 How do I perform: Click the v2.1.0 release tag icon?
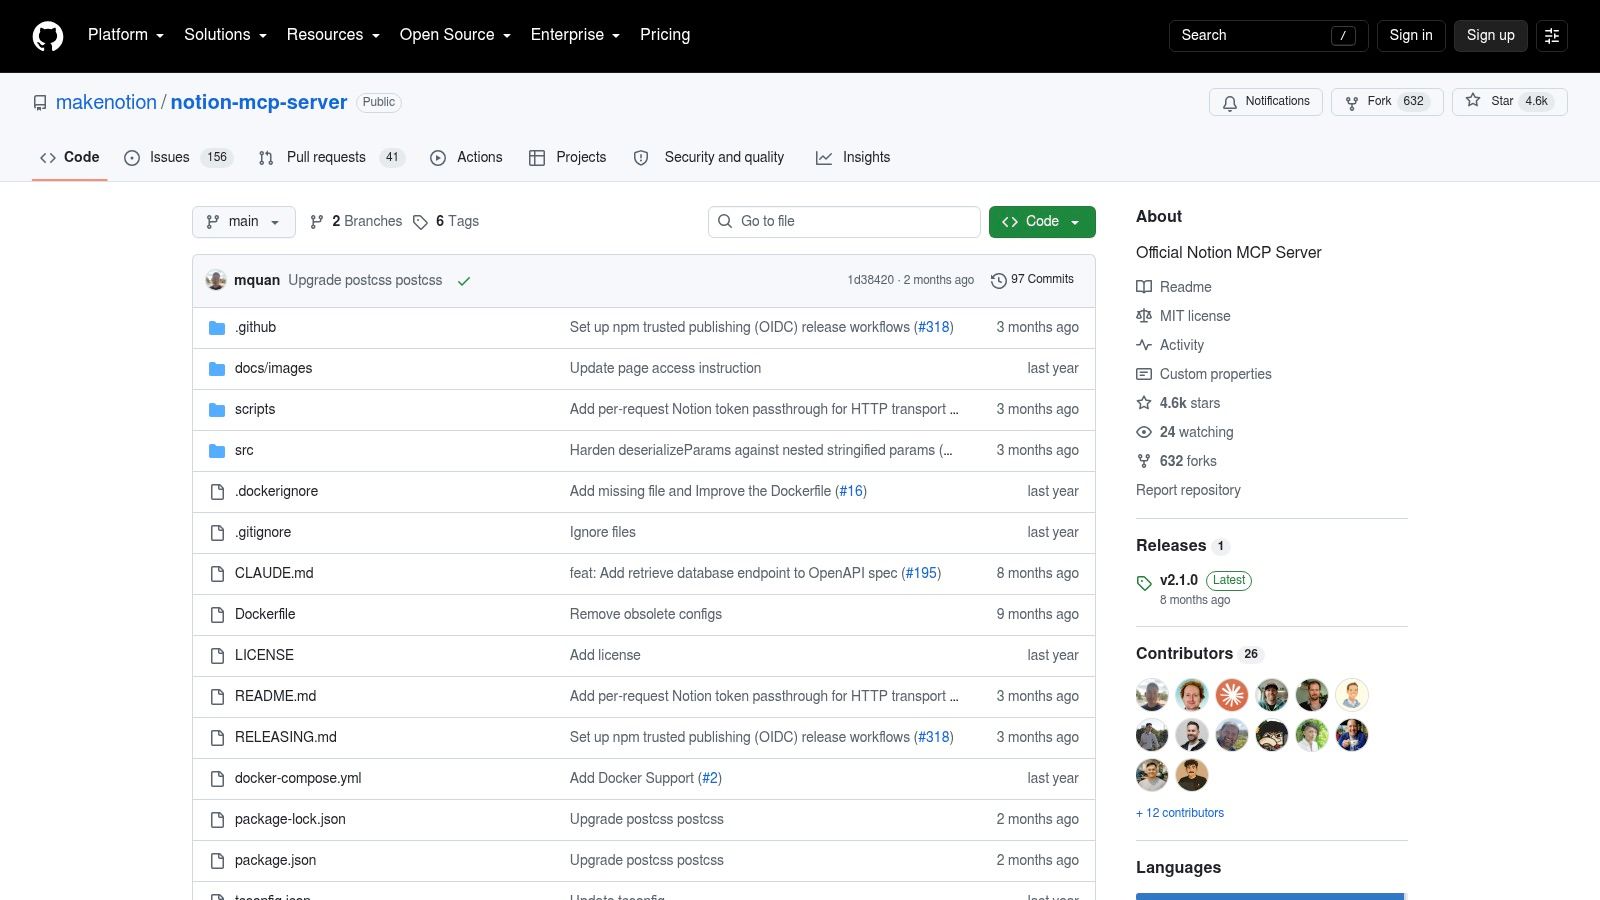click(x=1144, y=583)
